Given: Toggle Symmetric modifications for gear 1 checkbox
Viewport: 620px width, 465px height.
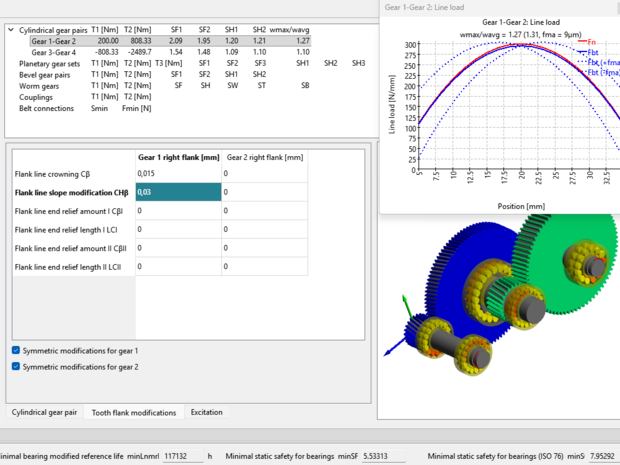Looking at the screenshot, I should tap(16, 351).
